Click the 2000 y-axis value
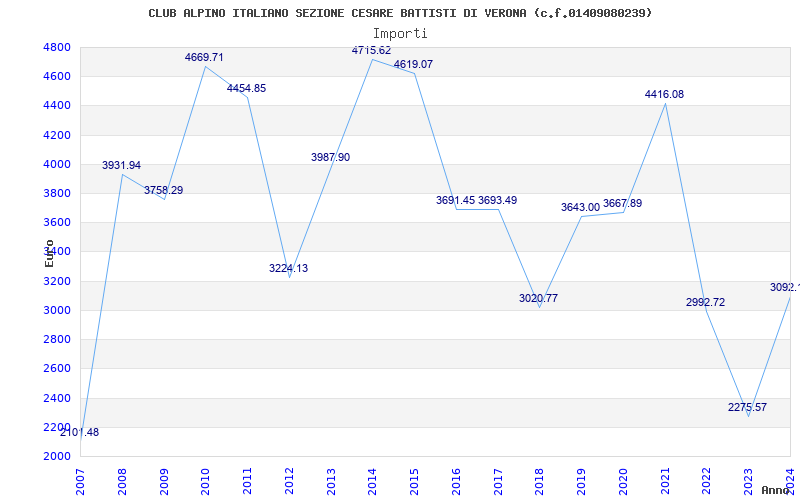The image size is (800, 500). (x=57, y=456)
